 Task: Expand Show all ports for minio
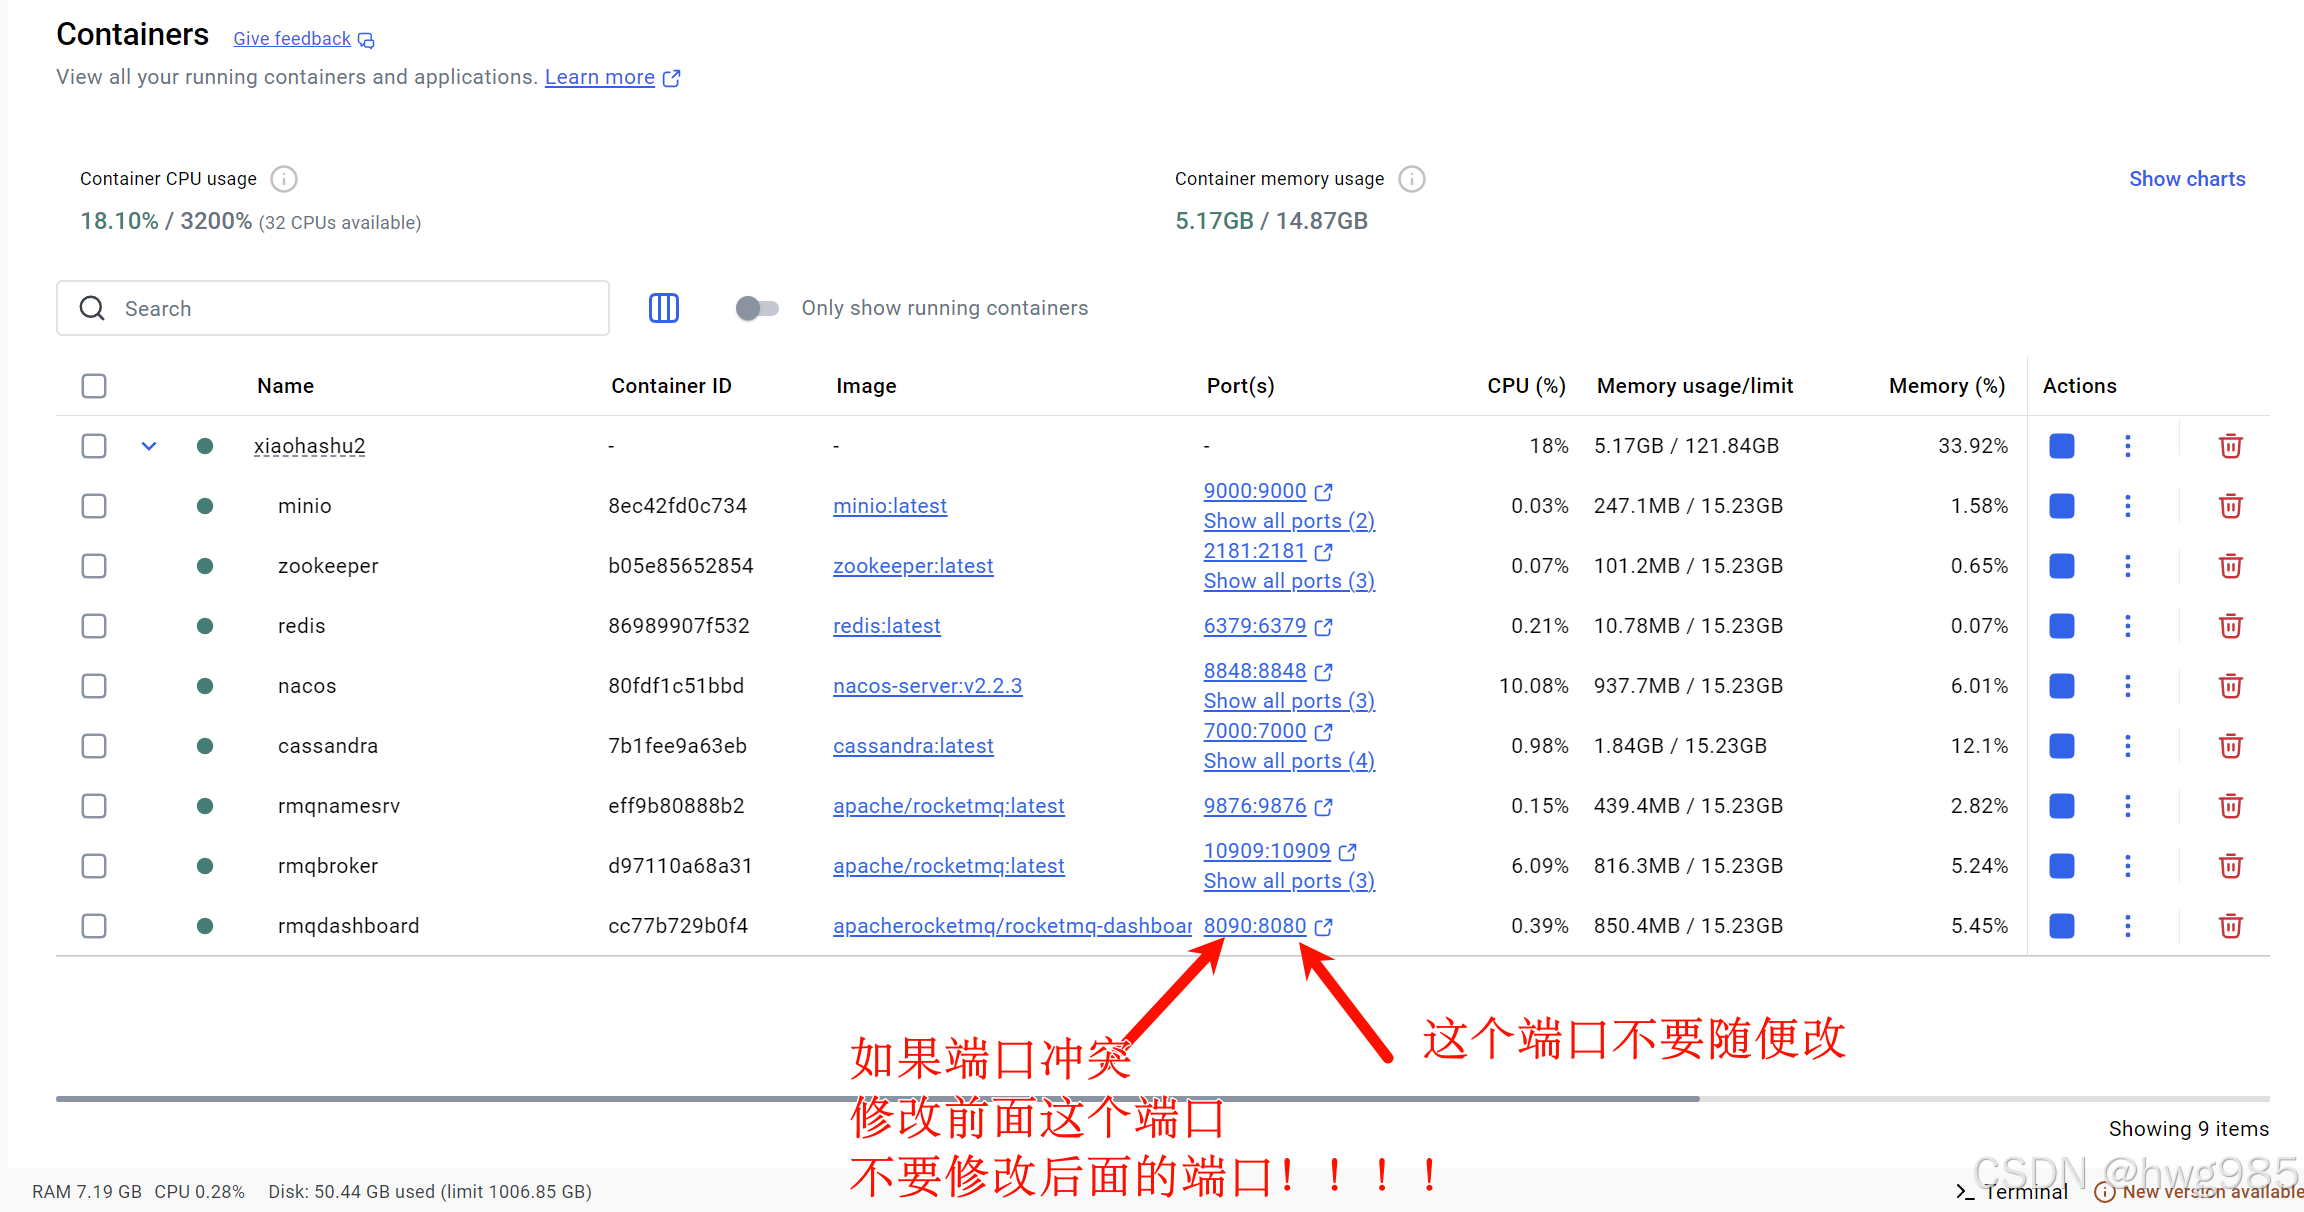pos(1288,521)
